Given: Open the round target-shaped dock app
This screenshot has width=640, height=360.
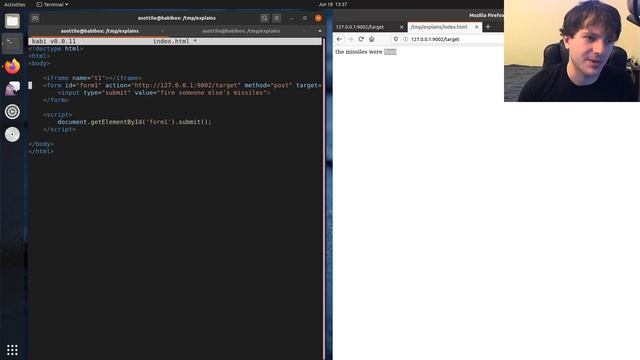Looking at the screenshot, I should coord(12,111).
